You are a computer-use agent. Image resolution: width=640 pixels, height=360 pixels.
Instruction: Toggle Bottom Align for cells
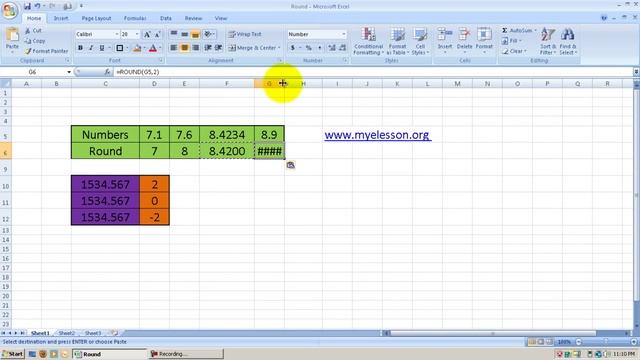pos(195,34)
